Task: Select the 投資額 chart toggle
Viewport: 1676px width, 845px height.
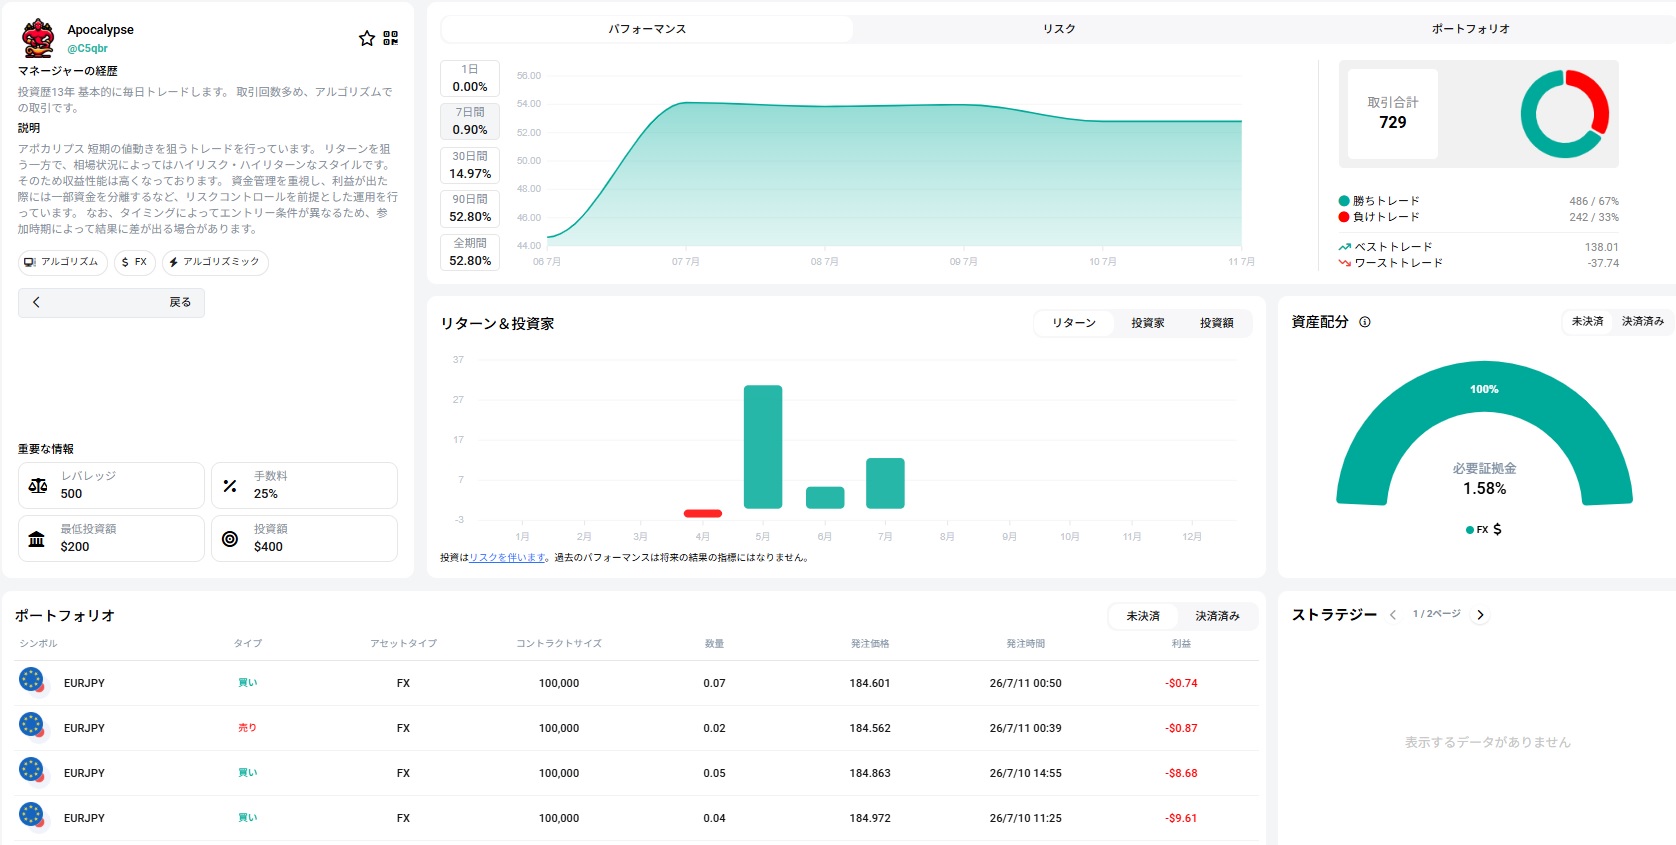Action: pyautogui.click(x=1217, y=323)
